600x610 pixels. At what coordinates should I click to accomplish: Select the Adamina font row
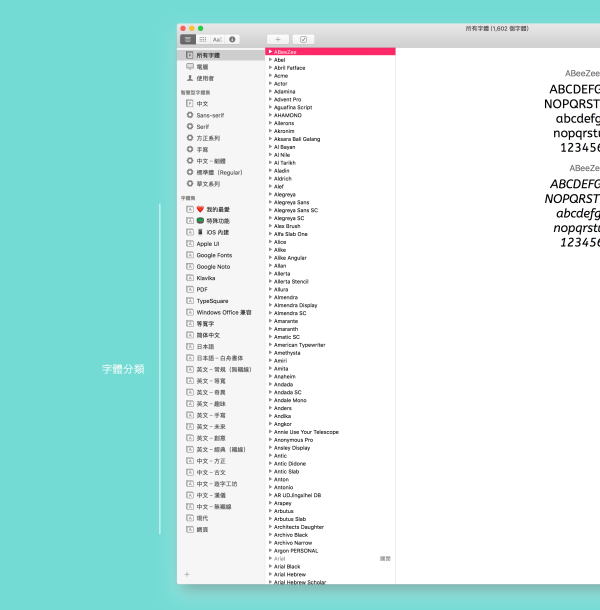[330, 91]
